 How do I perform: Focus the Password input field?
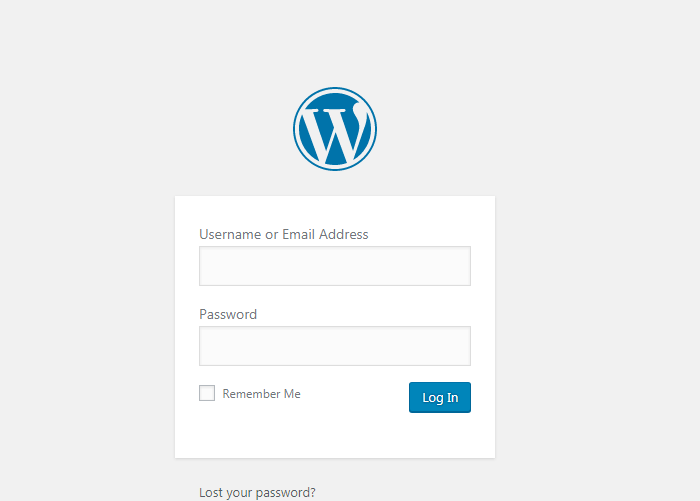(x=335, y=346)
